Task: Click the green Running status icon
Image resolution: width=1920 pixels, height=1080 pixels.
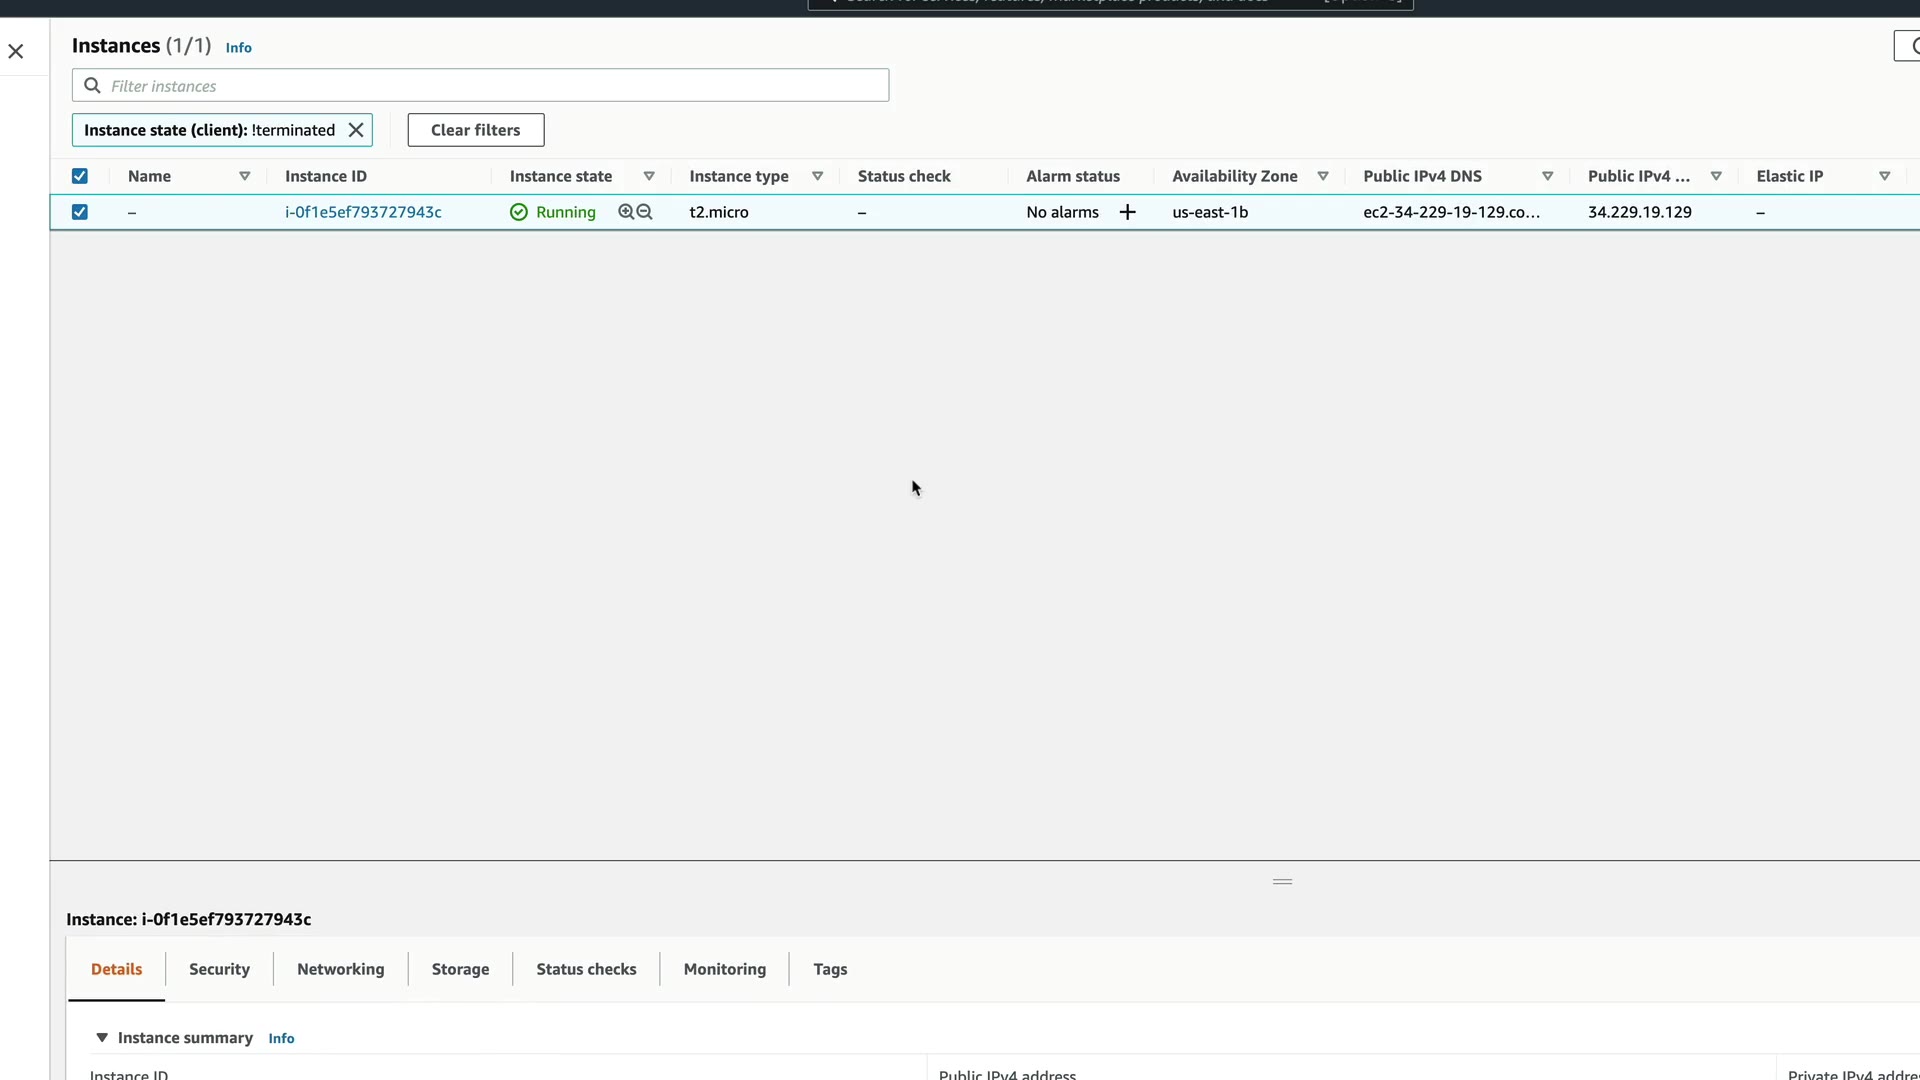Action: point(519,212)
